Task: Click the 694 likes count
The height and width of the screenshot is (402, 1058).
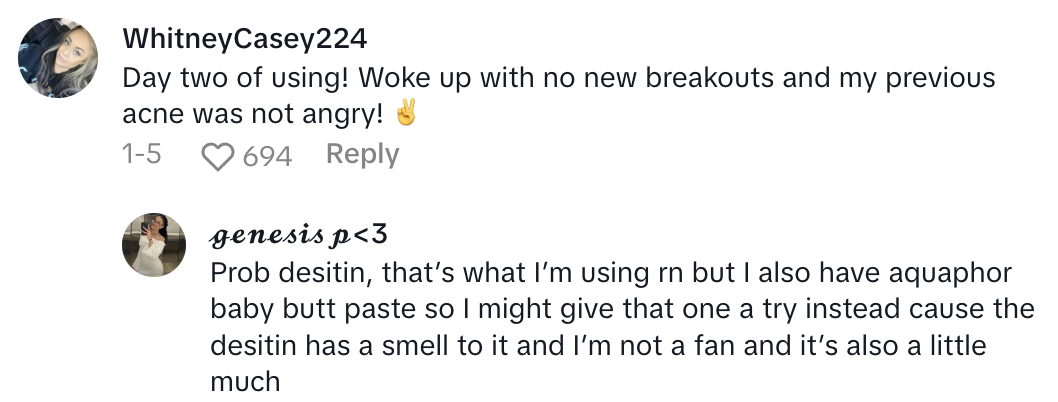Action: pyautogui.click(x=267, y=156)
